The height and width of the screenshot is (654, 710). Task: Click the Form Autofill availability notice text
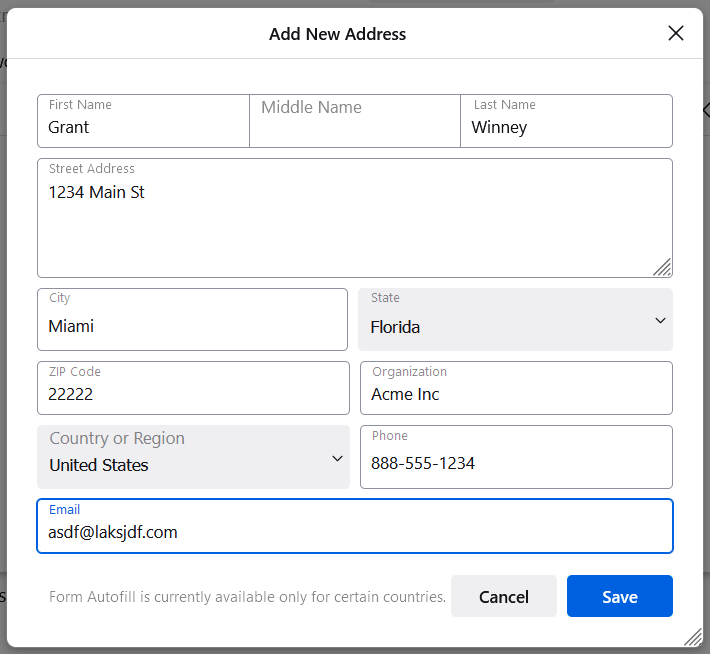247,596
